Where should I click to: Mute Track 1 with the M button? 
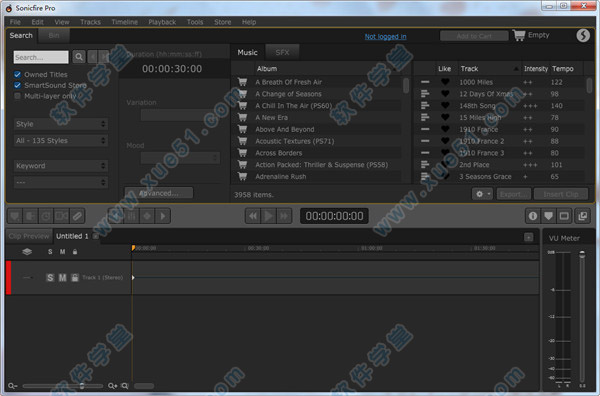[62, 277]
